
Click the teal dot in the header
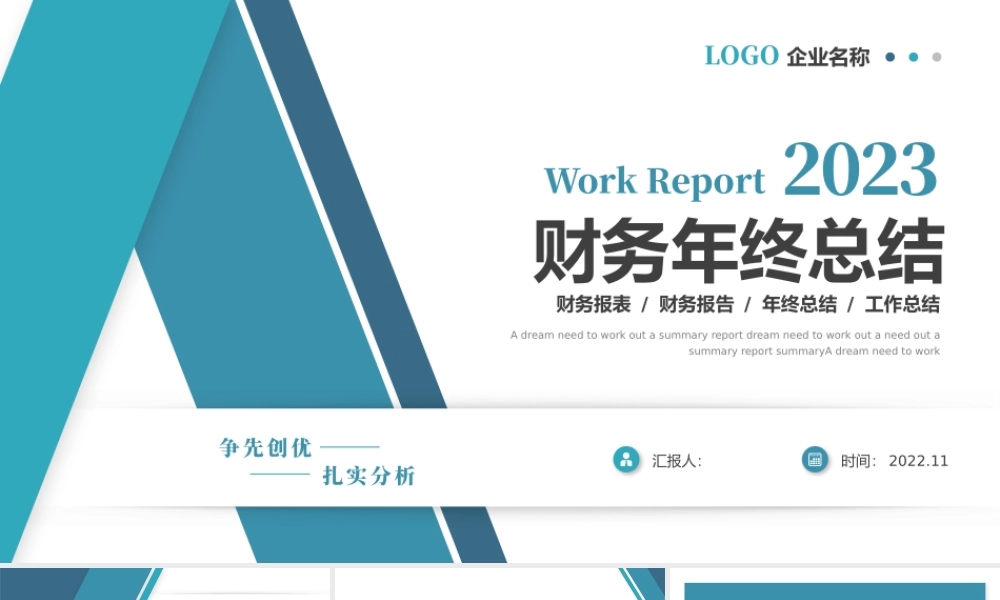(x=913, y=57)
